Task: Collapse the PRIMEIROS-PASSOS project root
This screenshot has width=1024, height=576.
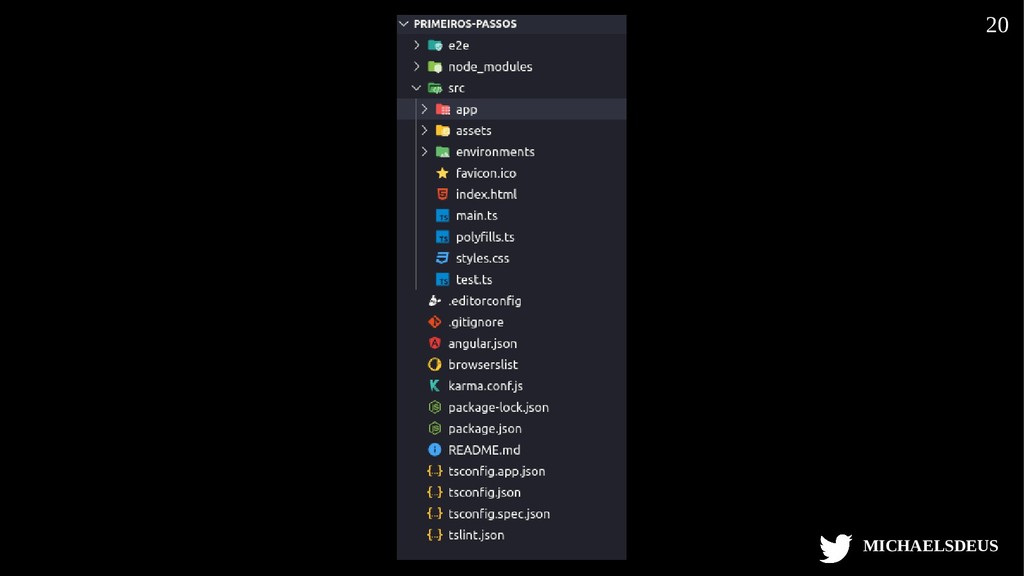Action: 404,24
